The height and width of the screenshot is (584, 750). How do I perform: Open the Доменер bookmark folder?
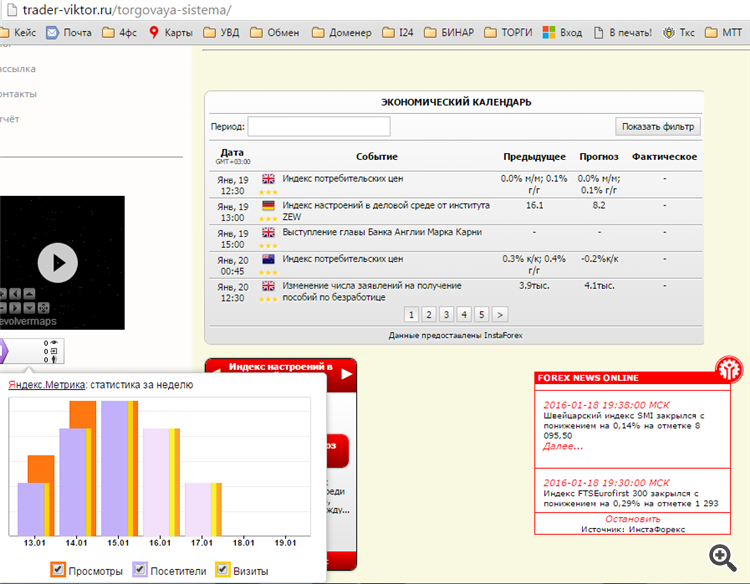342,33
